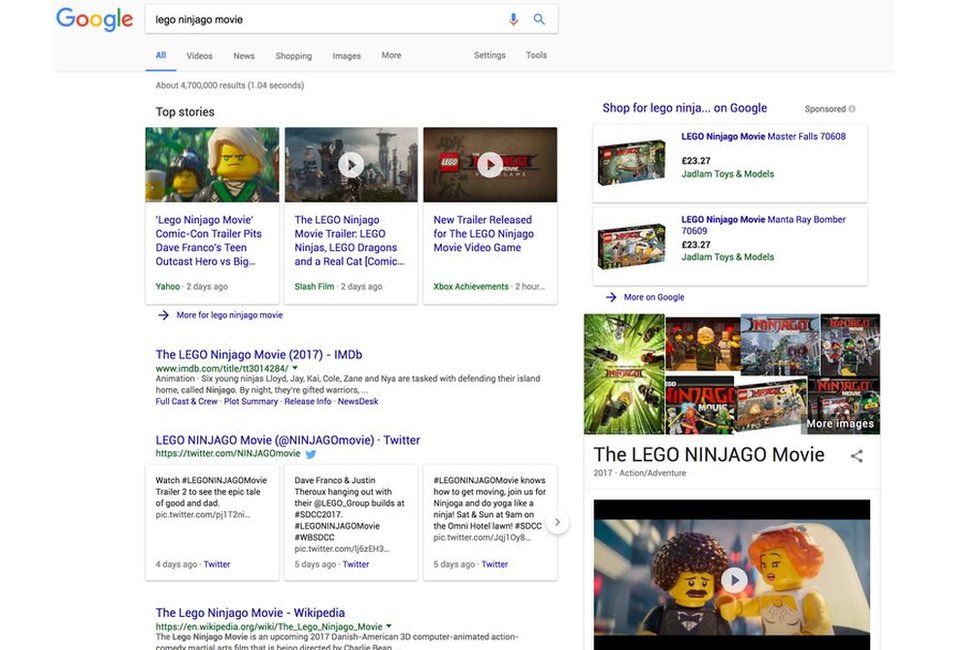Open The LEGO Ninjago Movie IMDb result

(258, 353)
